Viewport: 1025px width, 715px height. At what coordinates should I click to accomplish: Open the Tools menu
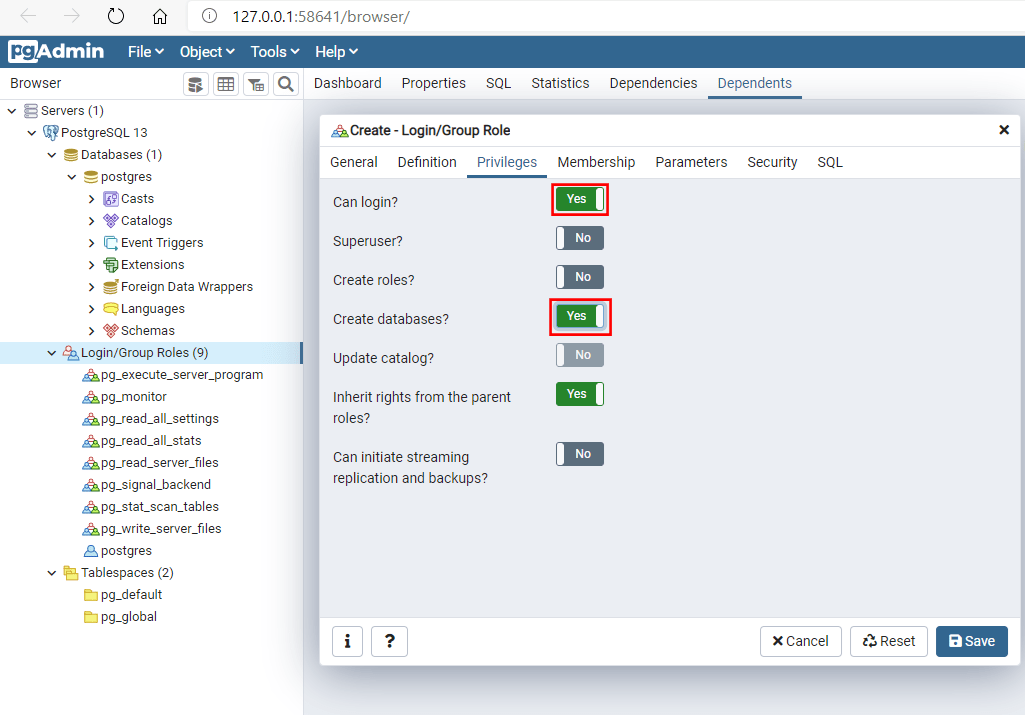274,52
